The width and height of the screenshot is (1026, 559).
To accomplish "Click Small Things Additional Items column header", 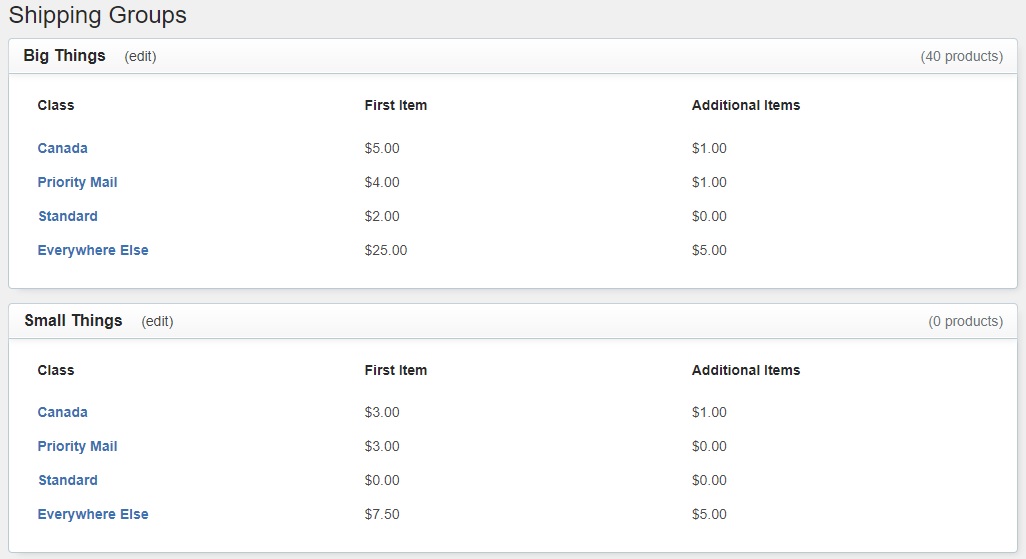I will pyautogui.click(x=745, y=370).
